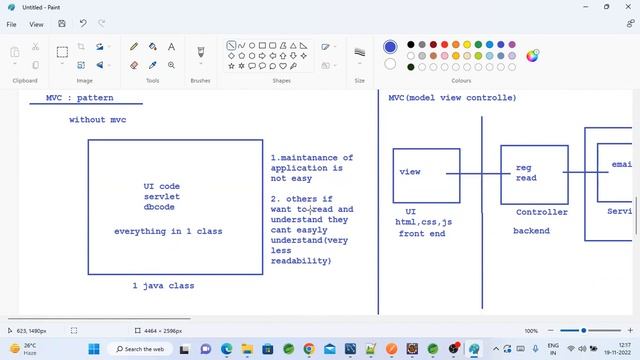Pick the red colour swatch
Screen dimensions: 640x360
click(444, 44)
